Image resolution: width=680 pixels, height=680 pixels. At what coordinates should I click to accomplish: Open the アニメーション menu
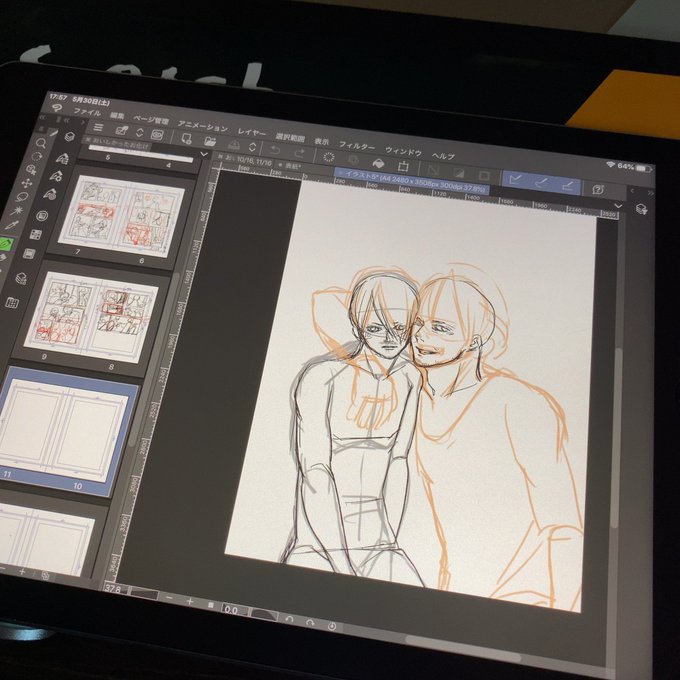click(x=203, y=127)
